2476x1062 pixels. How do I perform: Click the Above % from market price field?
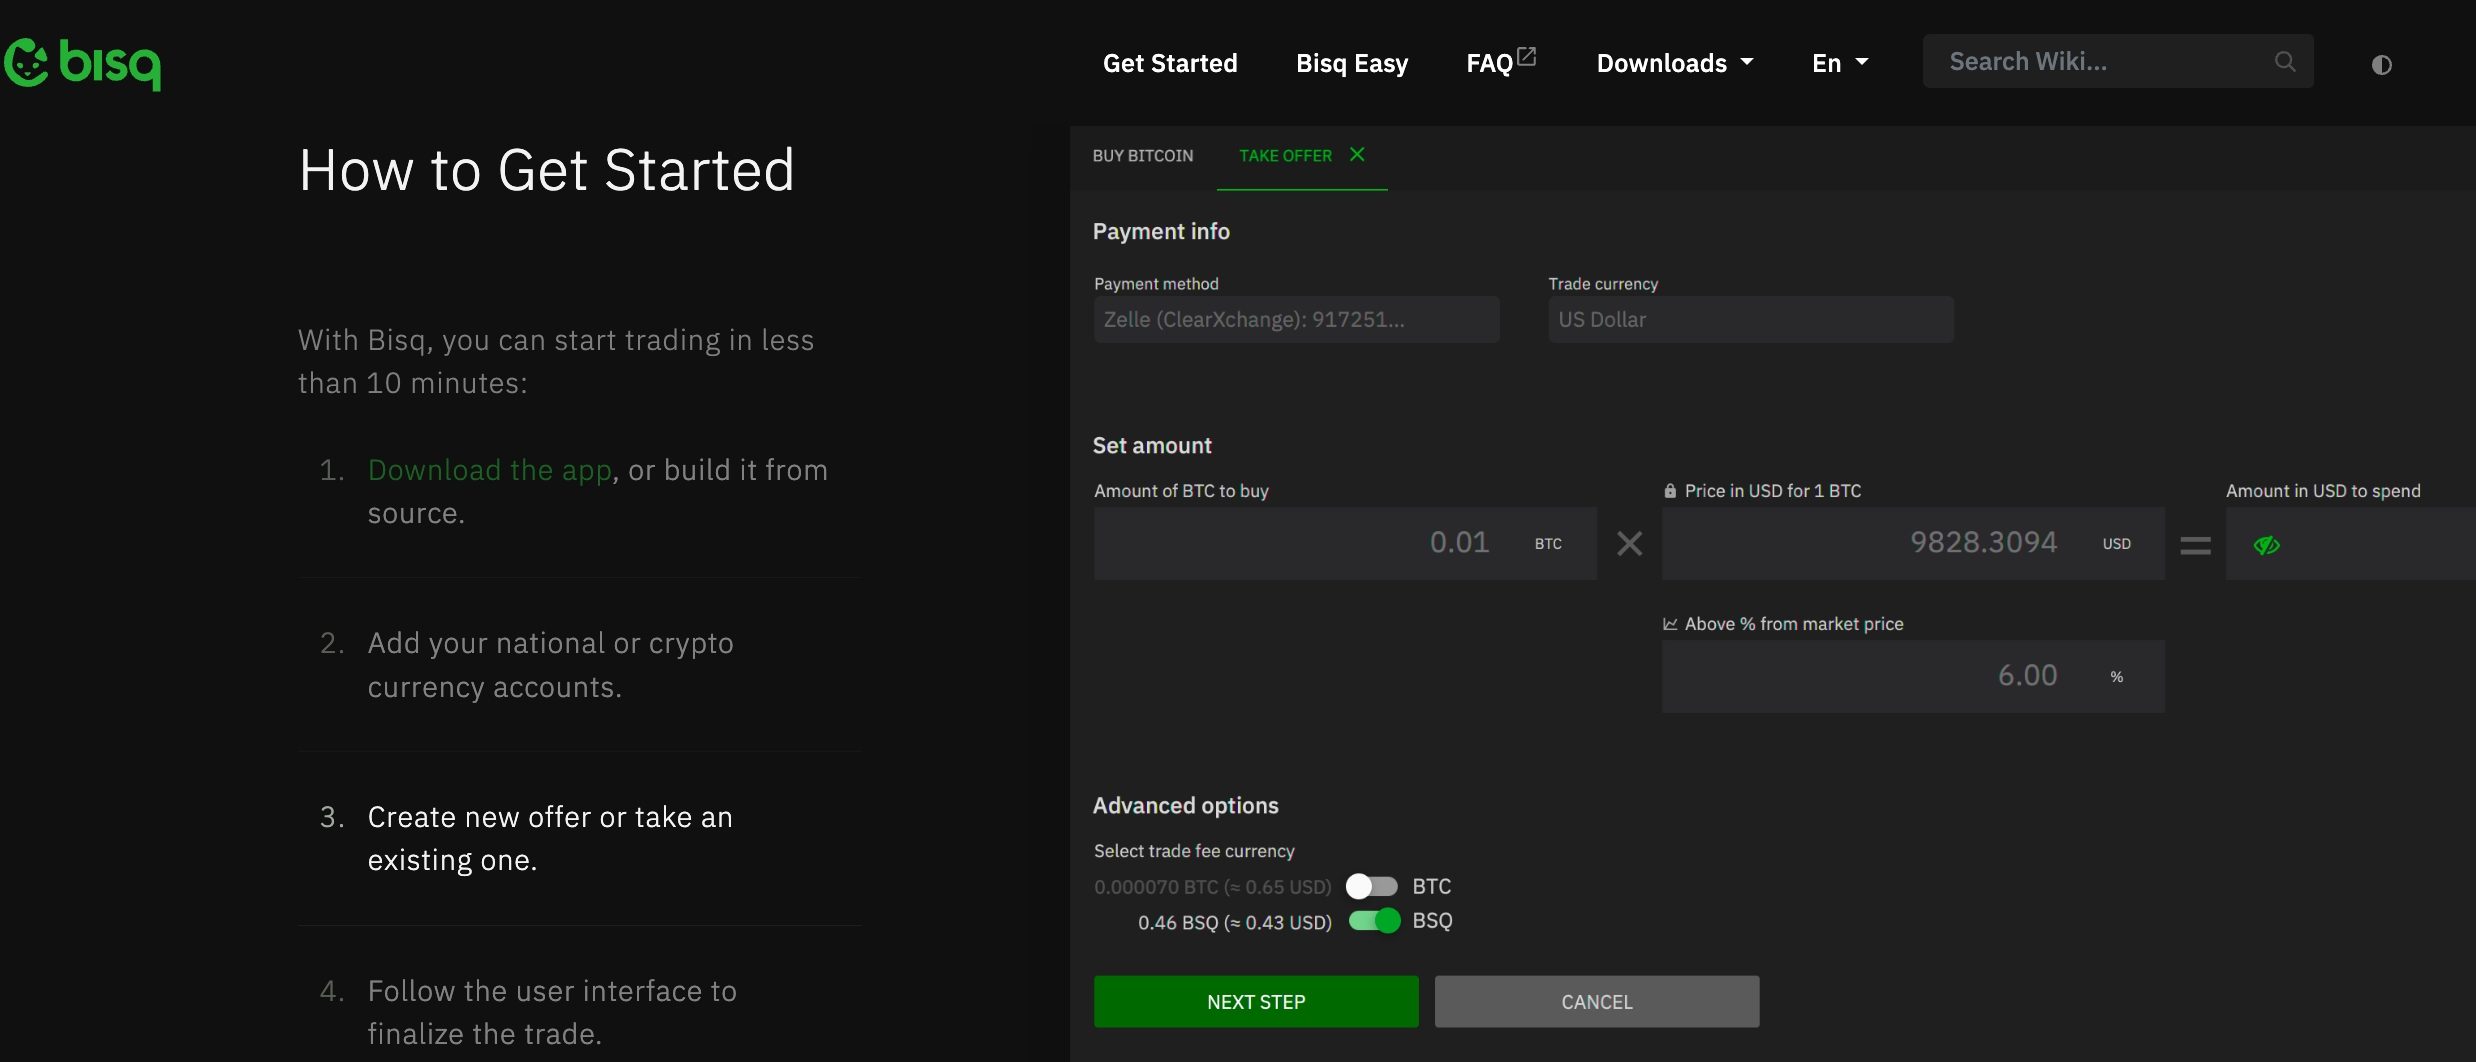tap(1913, 676)
